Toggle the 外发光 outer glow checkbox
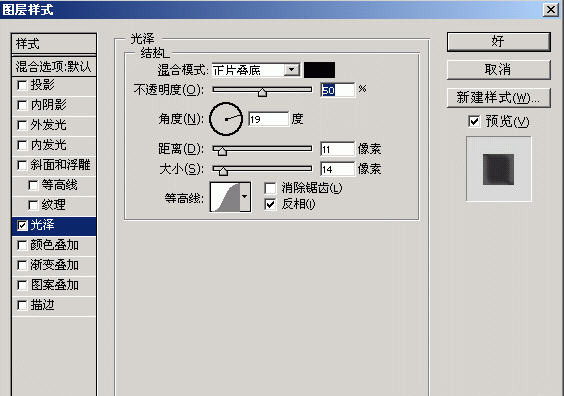 [x=22, y=125]
